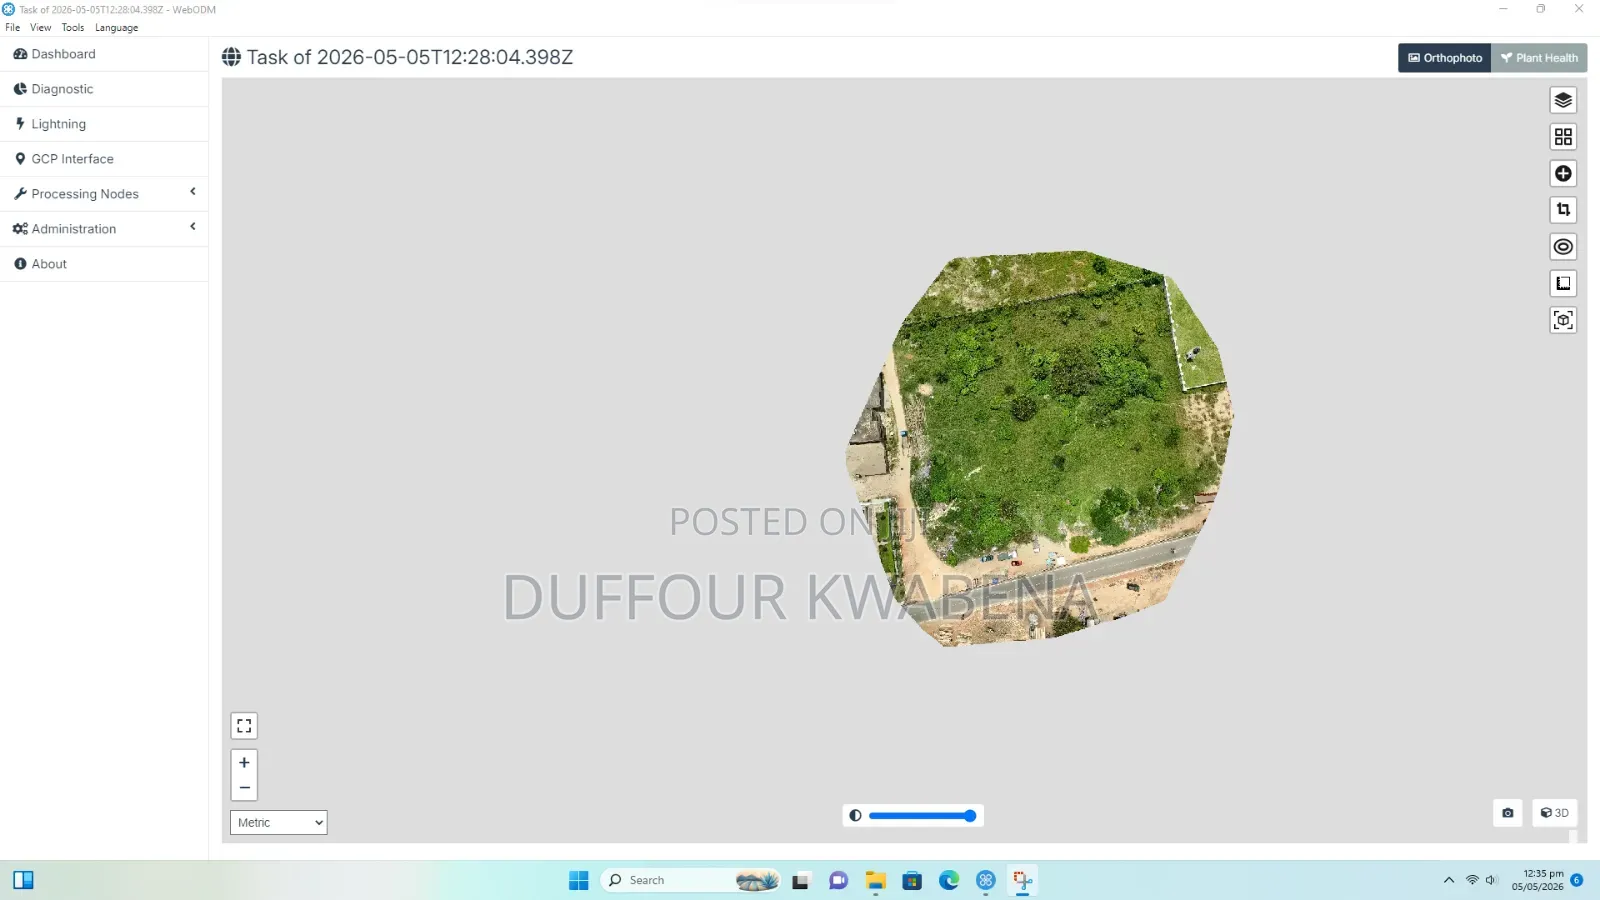Viewport: 1600px width, 900px height.
Task: Open About page in sidebar
Action: 104,264
